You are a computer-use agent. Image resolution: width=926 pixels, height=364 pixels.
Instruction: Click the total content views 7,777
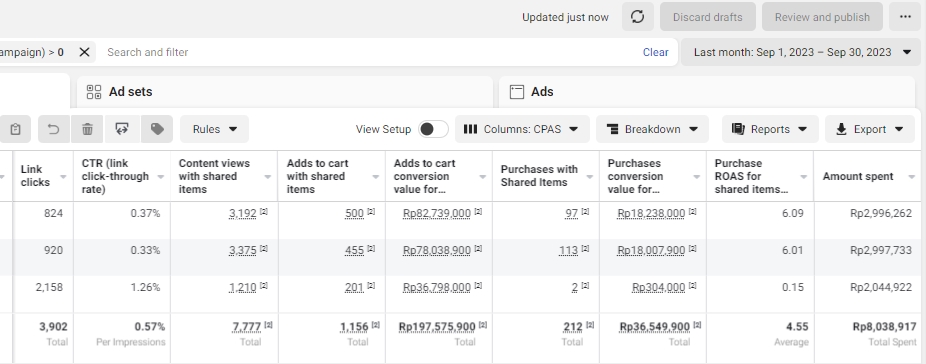click(247, 327)
